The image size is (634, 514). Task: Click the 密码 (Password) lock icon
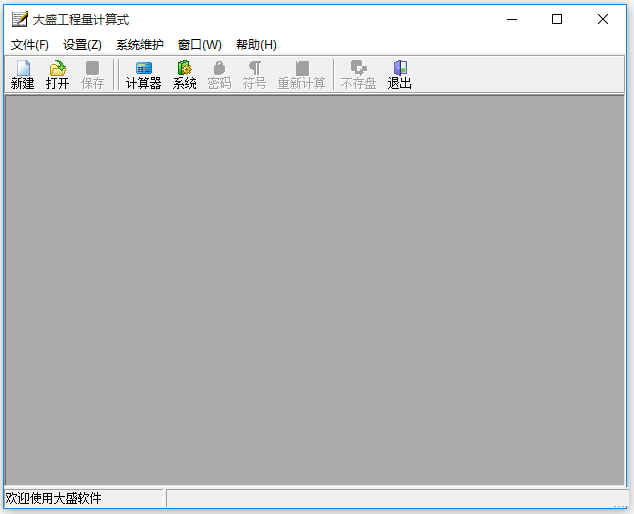tap(219, 75)
